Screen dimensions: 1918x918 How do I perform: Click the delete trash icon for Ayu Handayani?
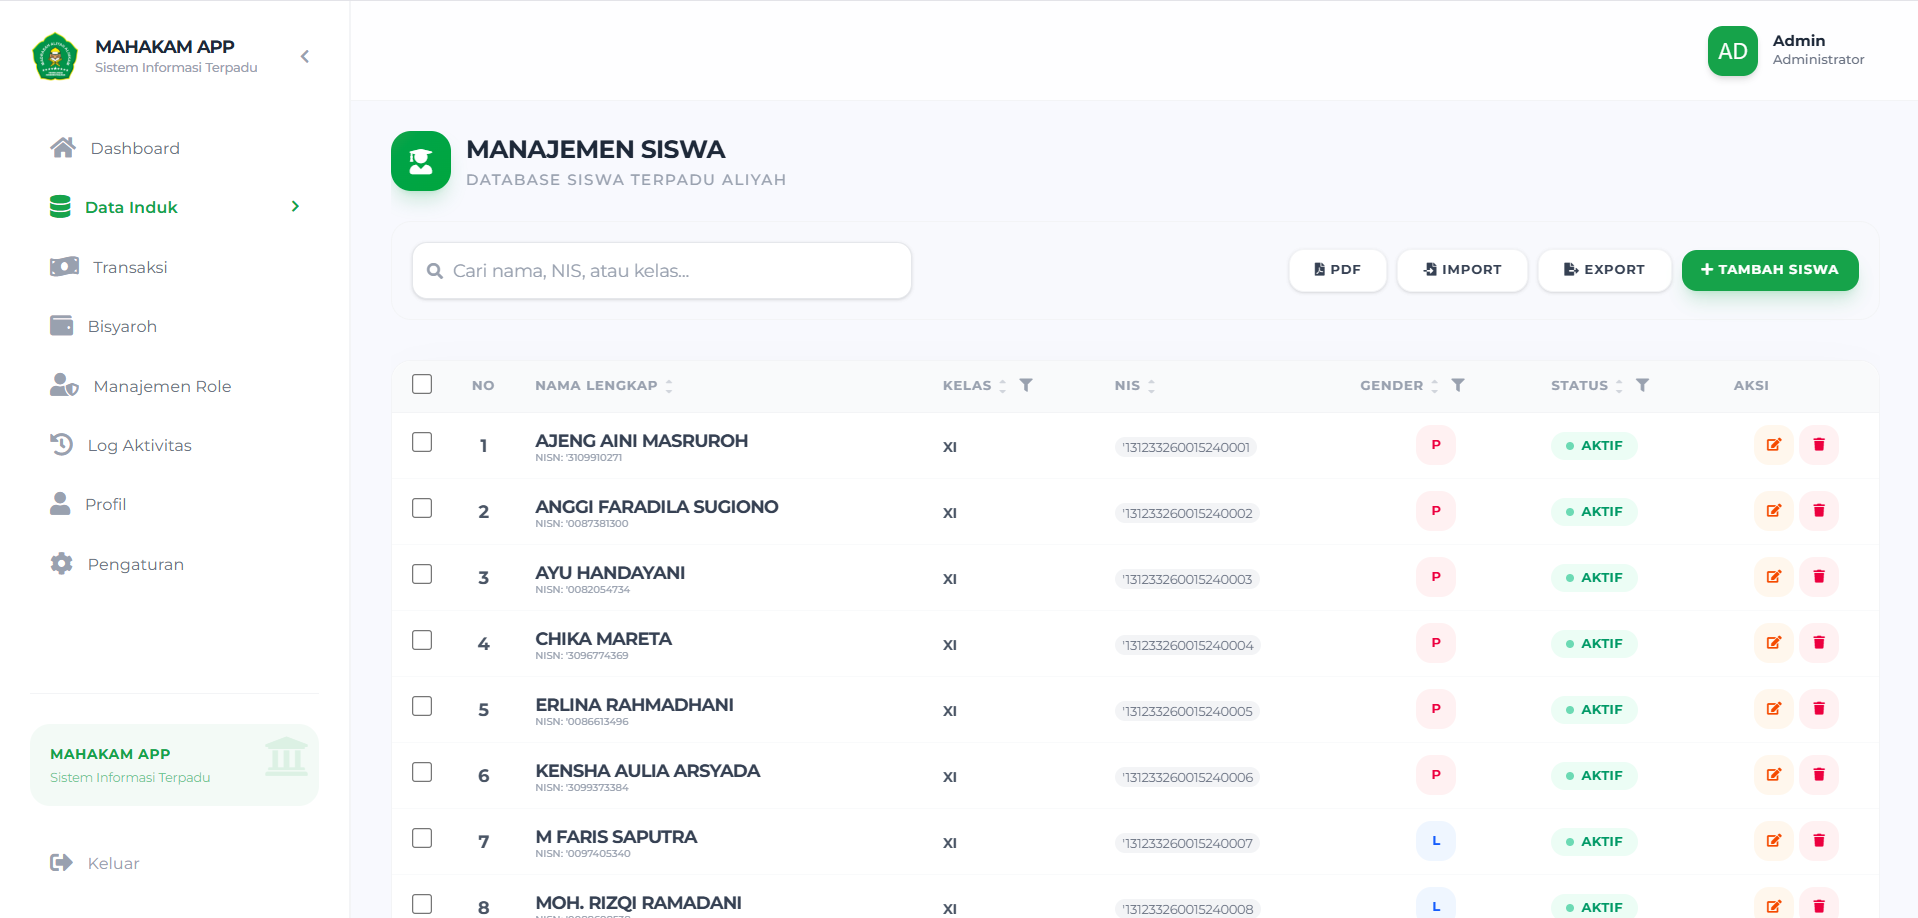click(x=1818, y=577)
